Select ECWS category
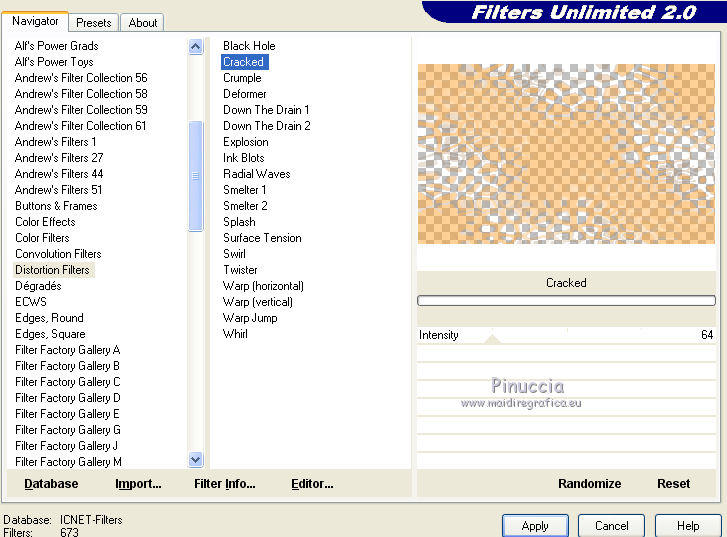This screenshot has height=537, width=727. point(31,302)
